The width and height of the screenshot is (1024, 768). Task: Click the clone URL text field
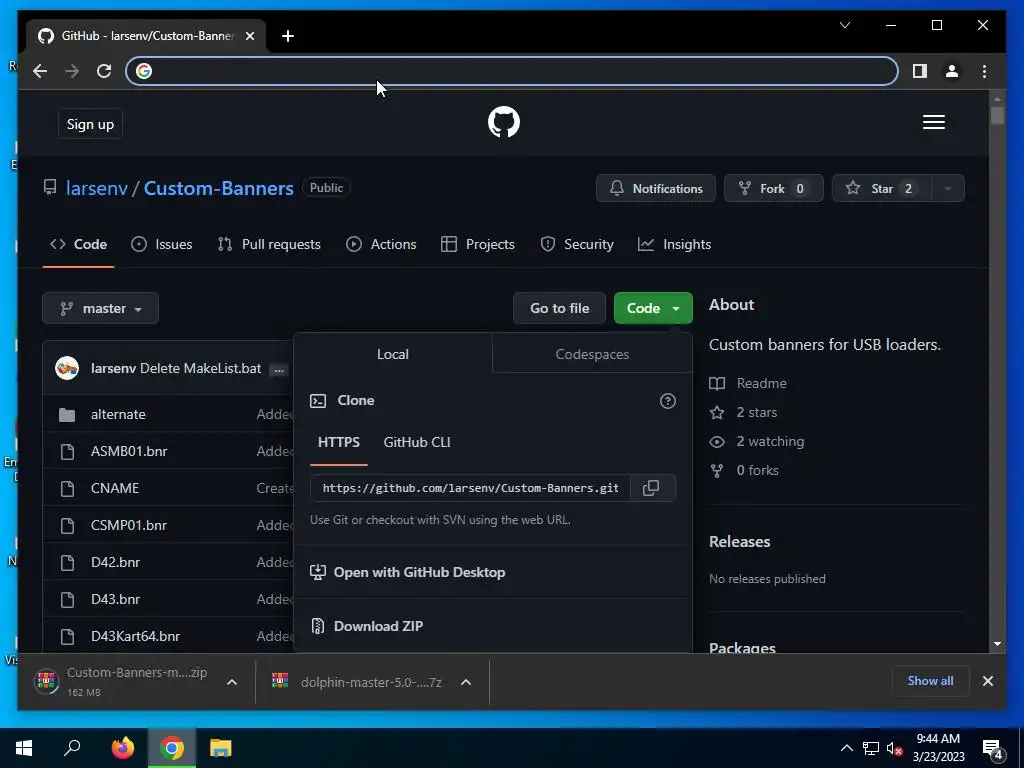pyautogui.click(x=470, y=488)
